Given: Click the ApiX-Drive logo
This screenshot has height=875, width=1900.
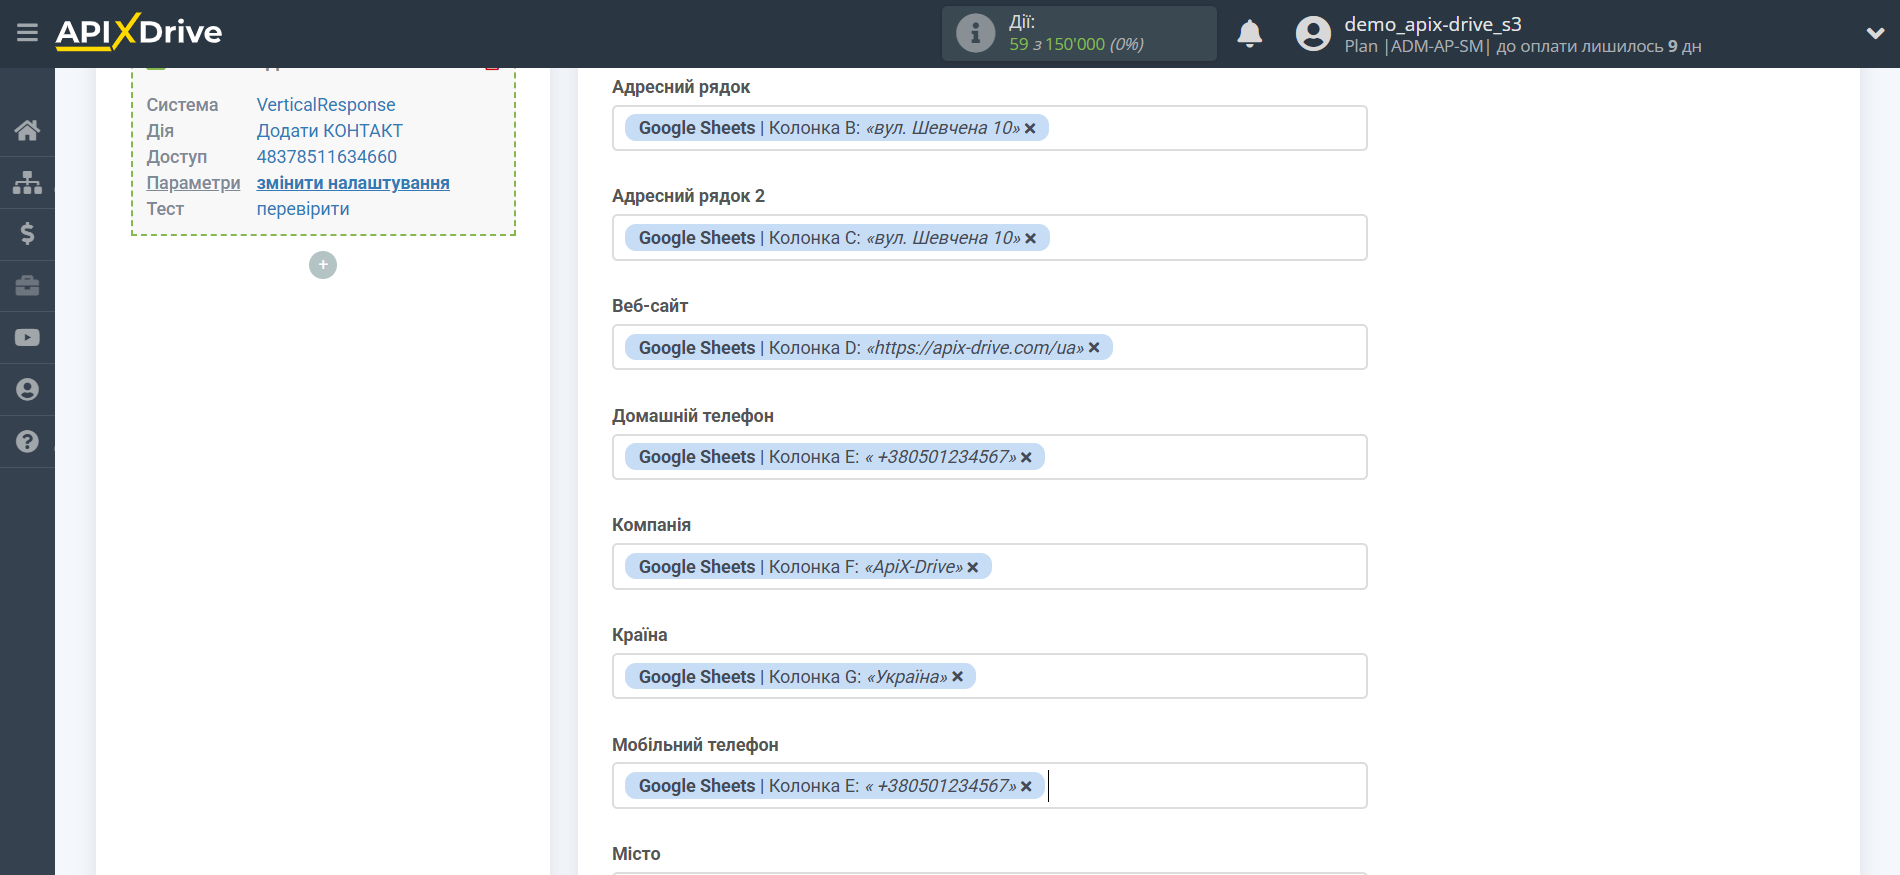Looking at the screenshot, I should coord(139,32).
